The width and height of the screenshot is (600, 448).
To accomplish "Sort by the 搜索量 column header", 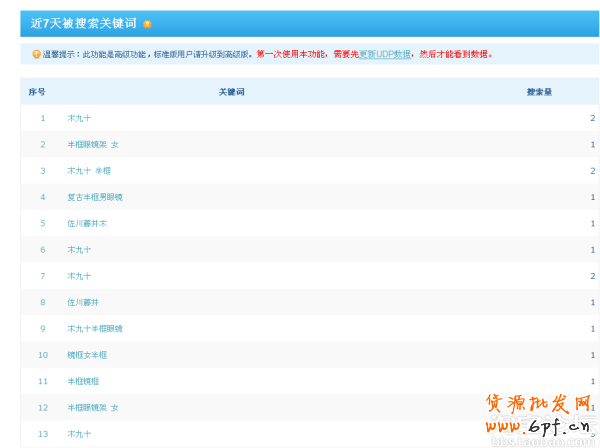I will tap(539, 91).
